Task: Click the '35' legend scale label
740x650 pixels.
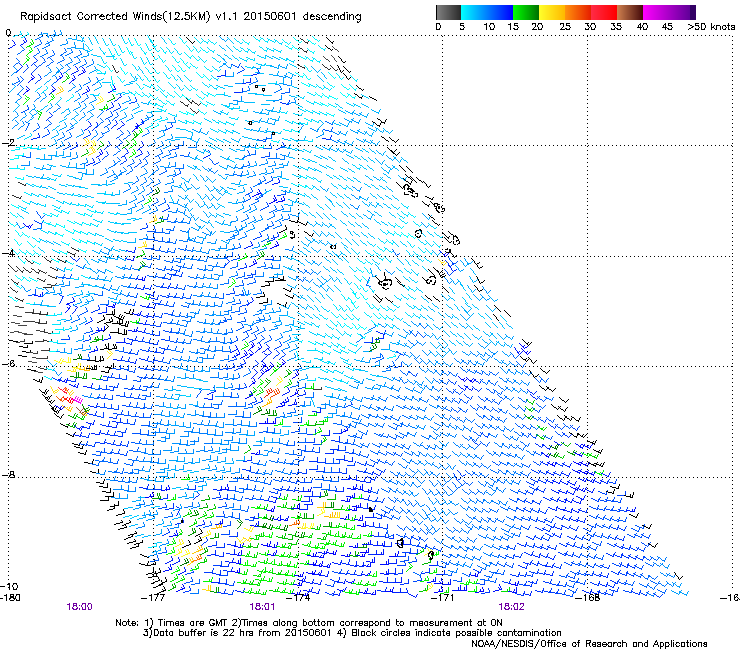Action: tap(616, 26)
